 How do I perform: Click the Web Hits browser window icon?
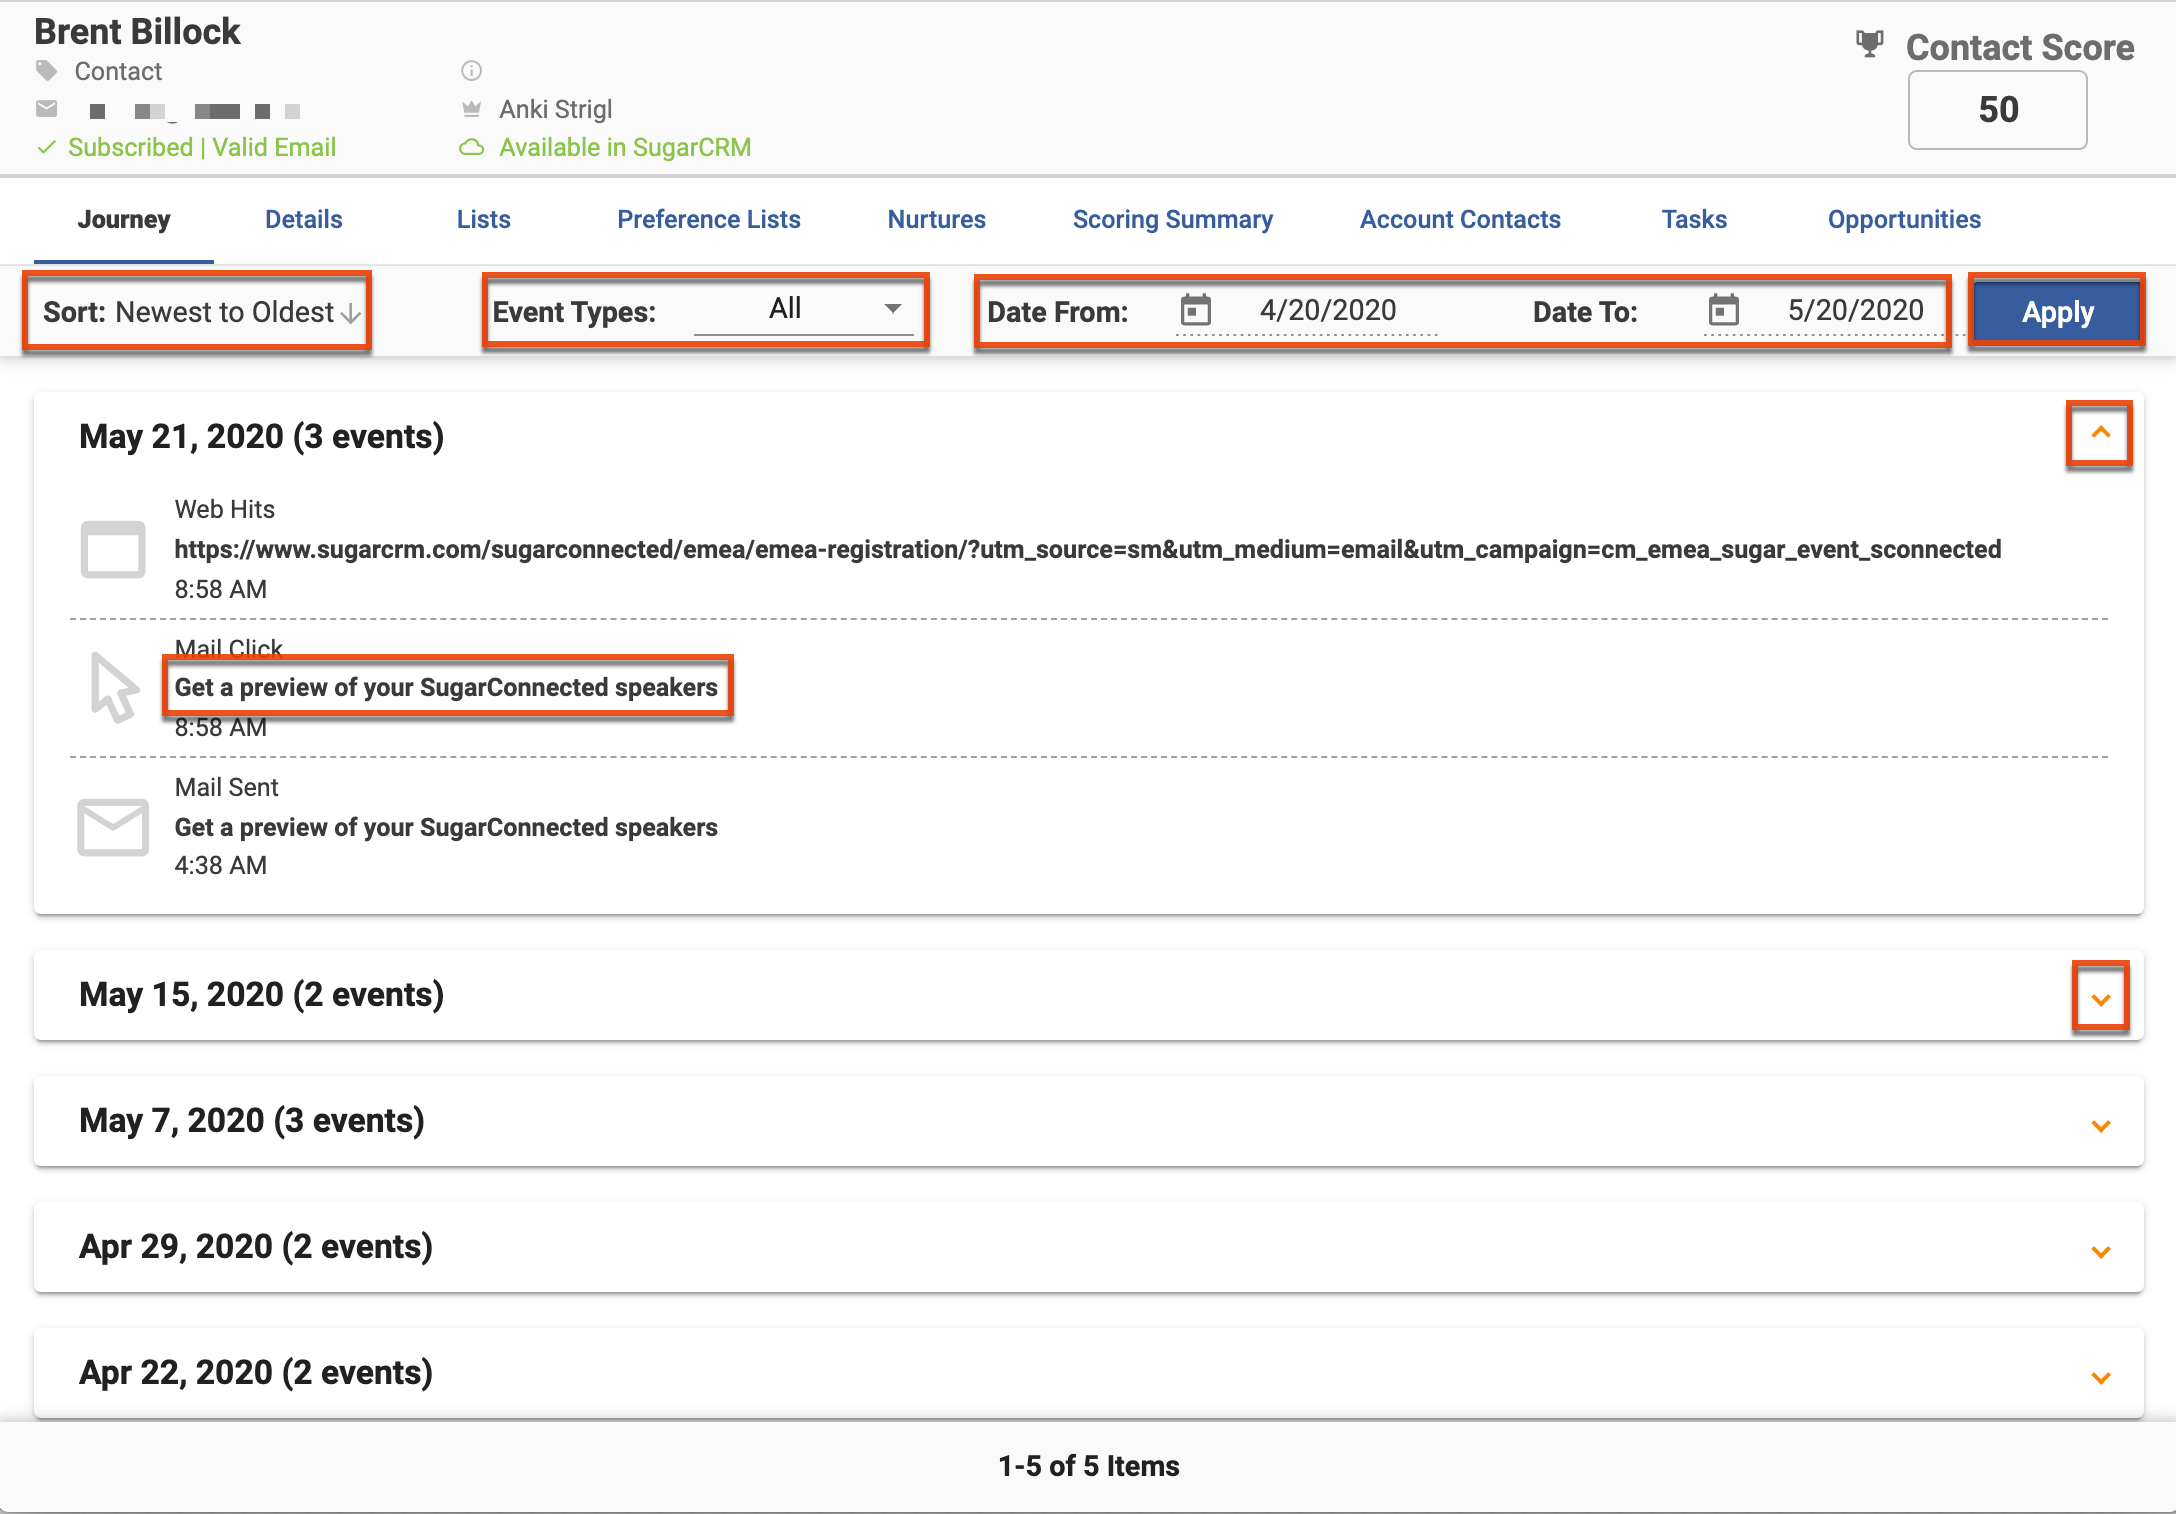[x=113, y=549]
